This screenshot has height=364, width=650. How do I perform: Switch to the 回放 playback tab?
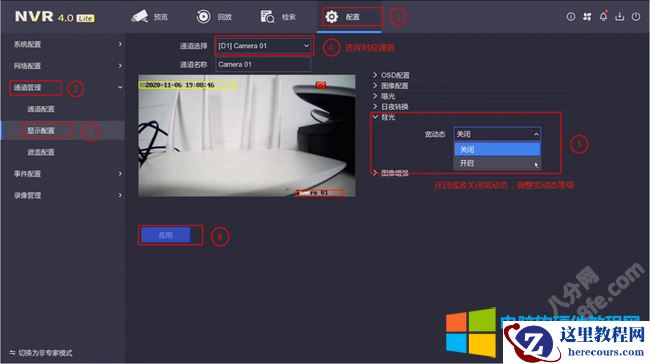click(x=214, y=17)
